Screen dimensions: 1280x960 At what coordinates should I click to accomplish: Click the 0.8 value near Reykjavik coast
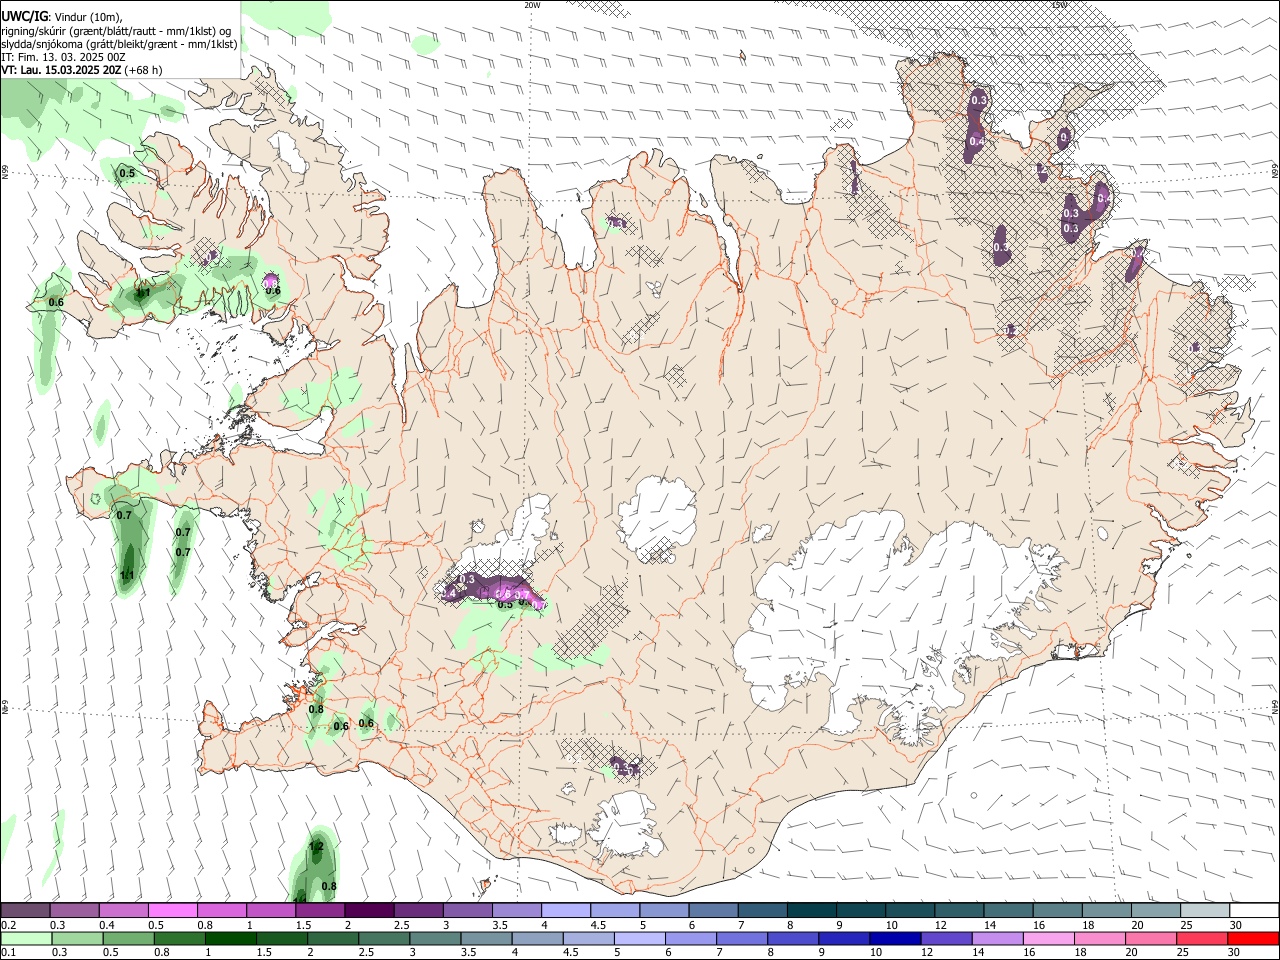316,709
